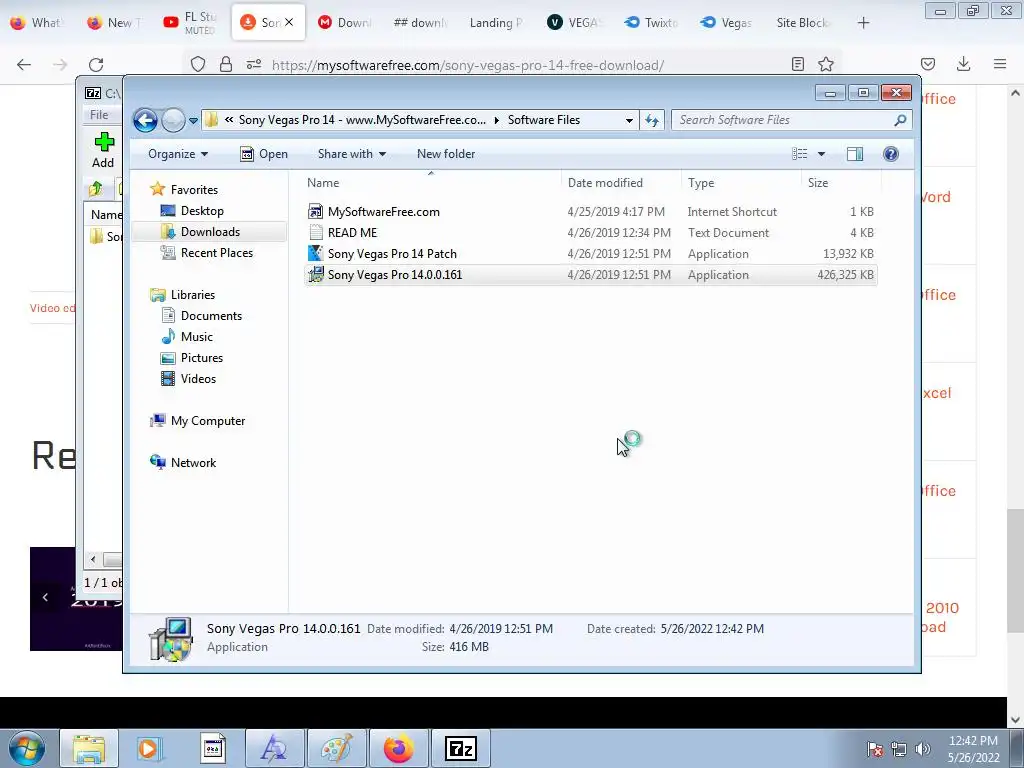
Task: Open recent locations arrow beside Forward button
Action: (x=193, y=121)
